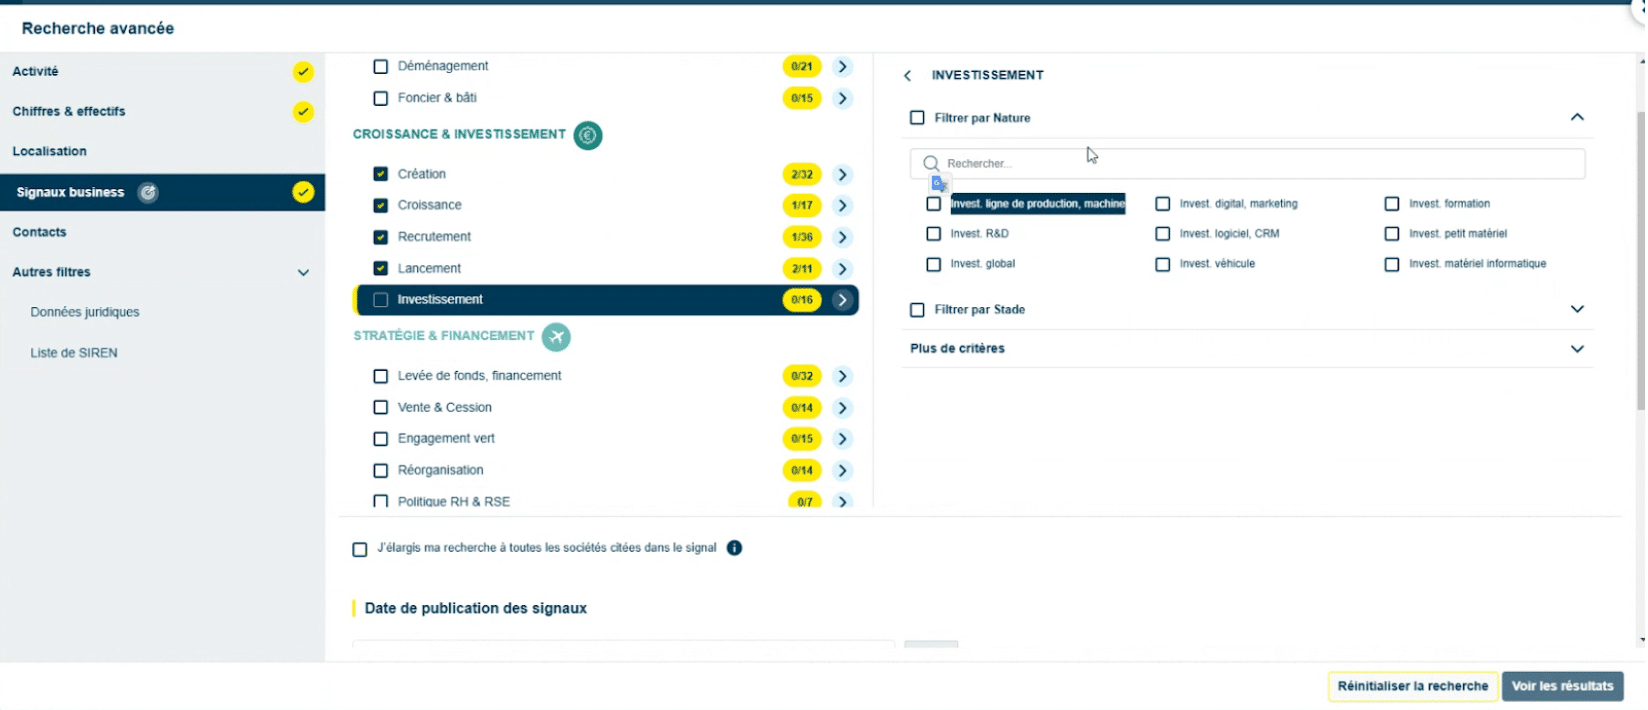Click Réinitialiser la recherche button

pyautogui.click(x=1412, y=686)
